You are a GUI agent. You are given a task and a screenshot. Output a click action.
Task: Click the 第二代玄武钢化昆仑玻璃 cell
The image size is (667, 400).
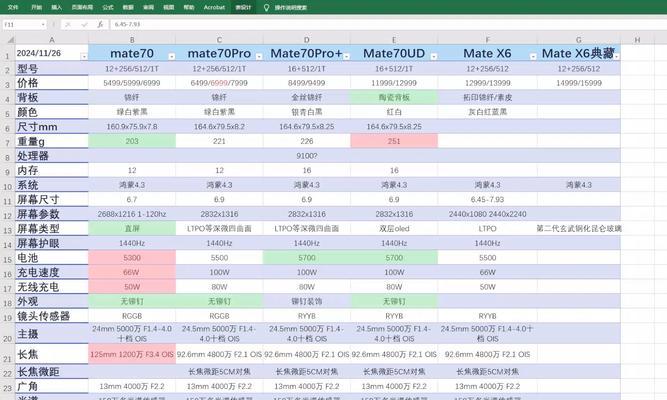579,229
